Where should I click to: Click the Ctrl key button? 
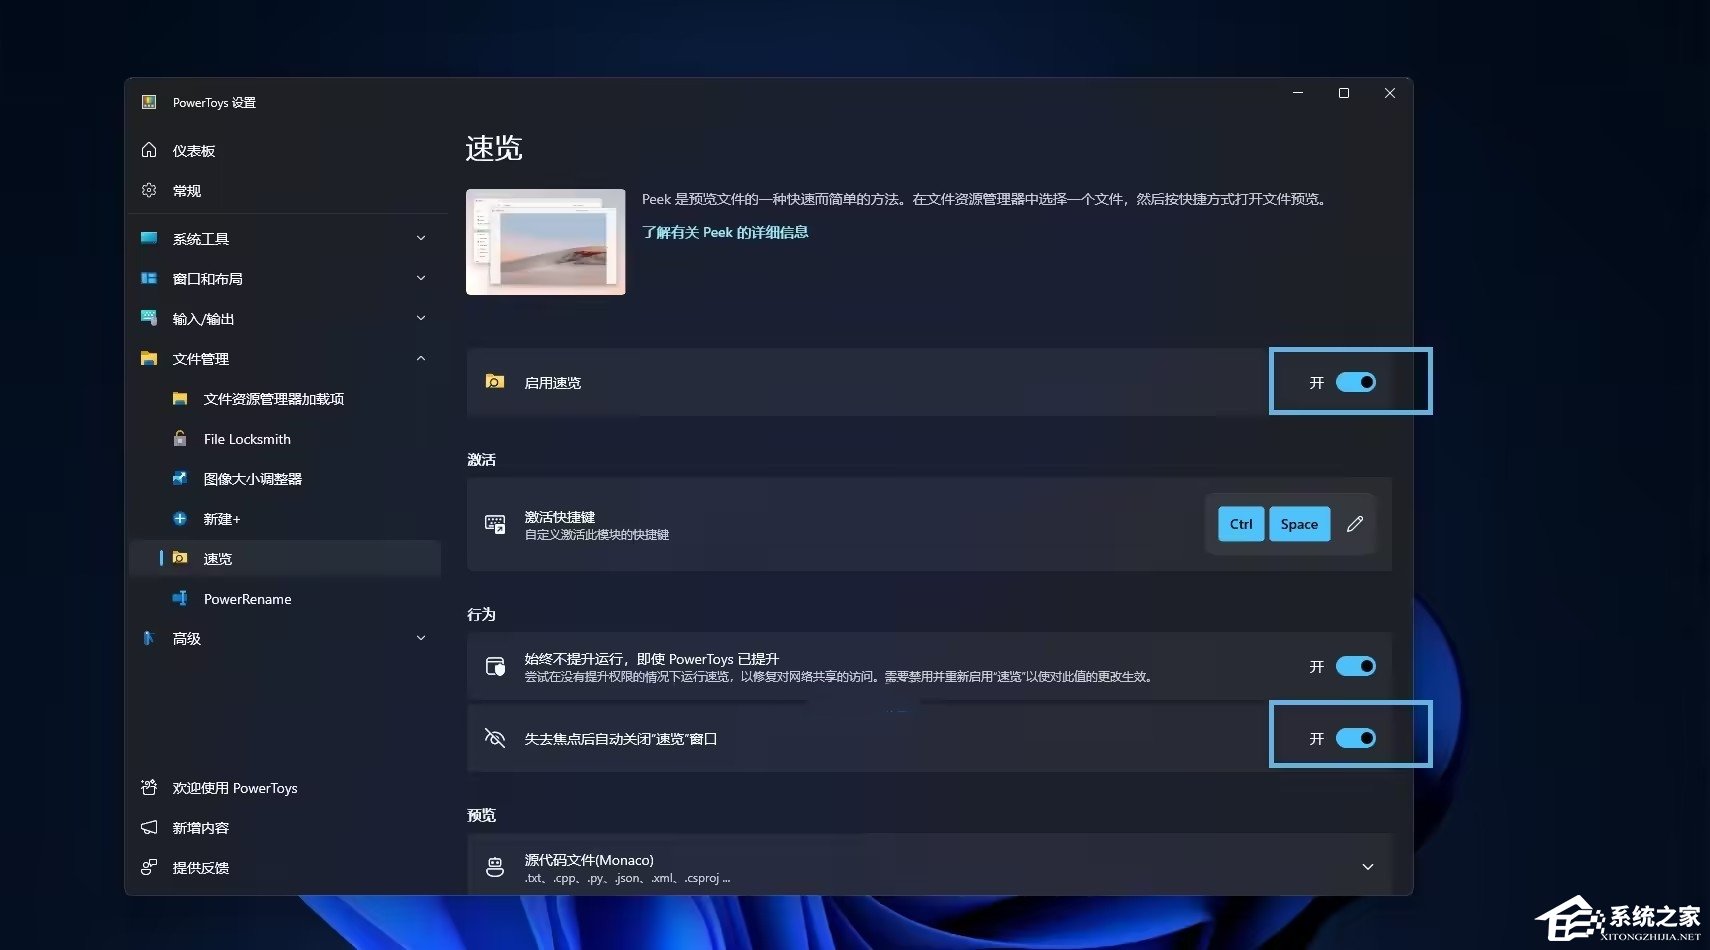pos(1241,524)
